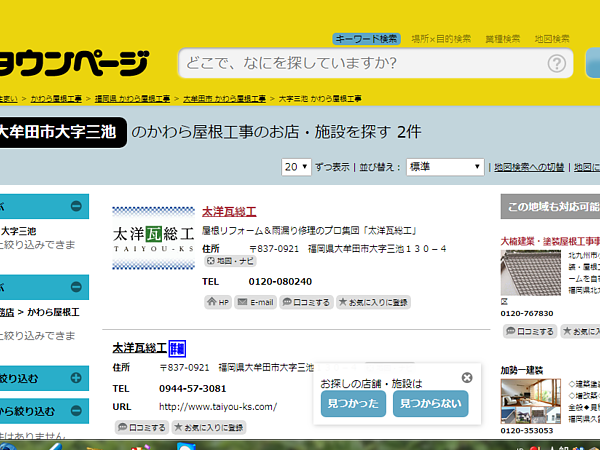Click the 見つかった button
This screenshot has height=450, width=600.
point(353,403)
